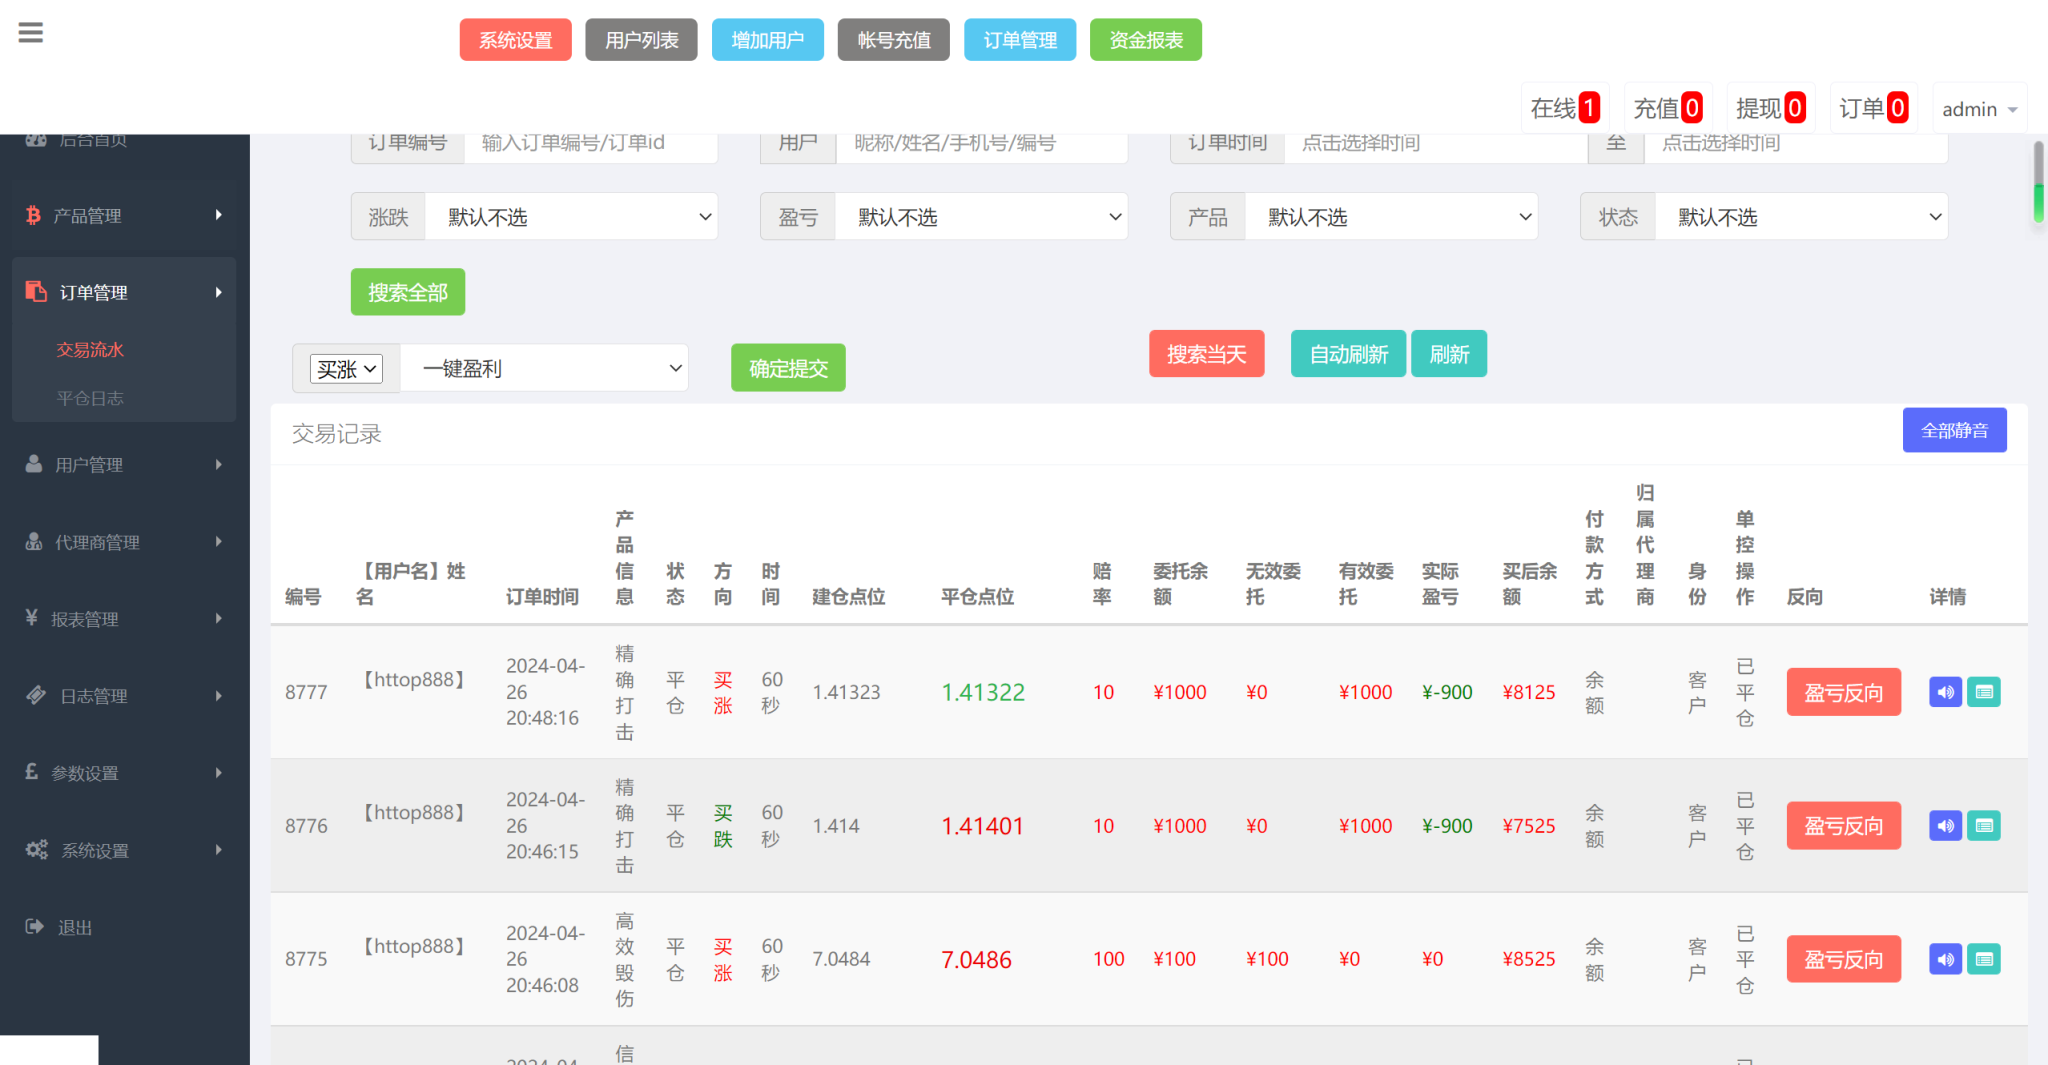Click the eraser icon beside 日志管理
The image size is (2048, 1065).
pos(36,695)
